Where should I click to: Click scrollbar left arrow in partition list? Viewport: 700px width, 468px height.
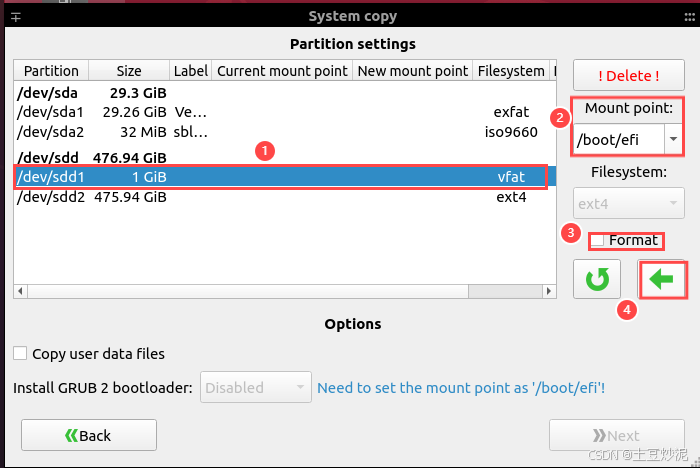[20, 291]
